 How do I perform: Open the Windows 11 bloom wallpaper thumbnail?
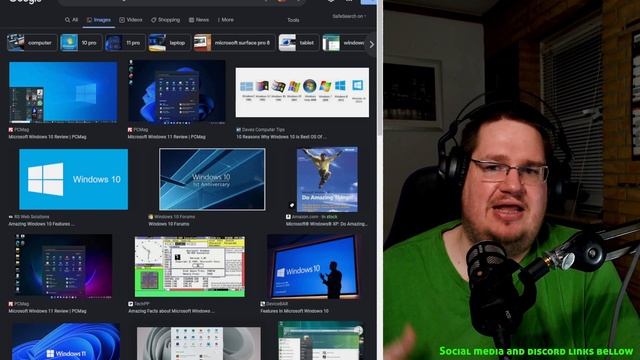tap(66, 341)
